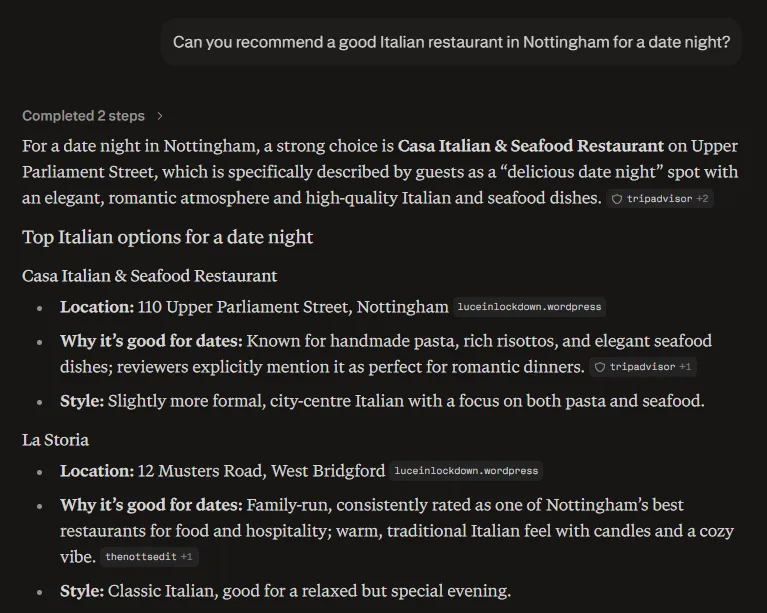Click the shield icon in tripadvisor +2 chip

tap(617, 199)
